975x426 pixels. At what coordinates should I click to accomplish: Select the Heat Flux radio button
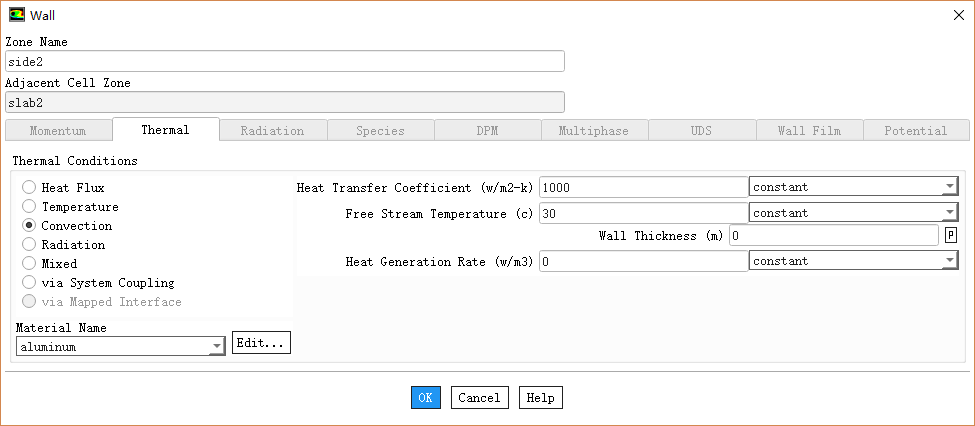pos(29,188)
